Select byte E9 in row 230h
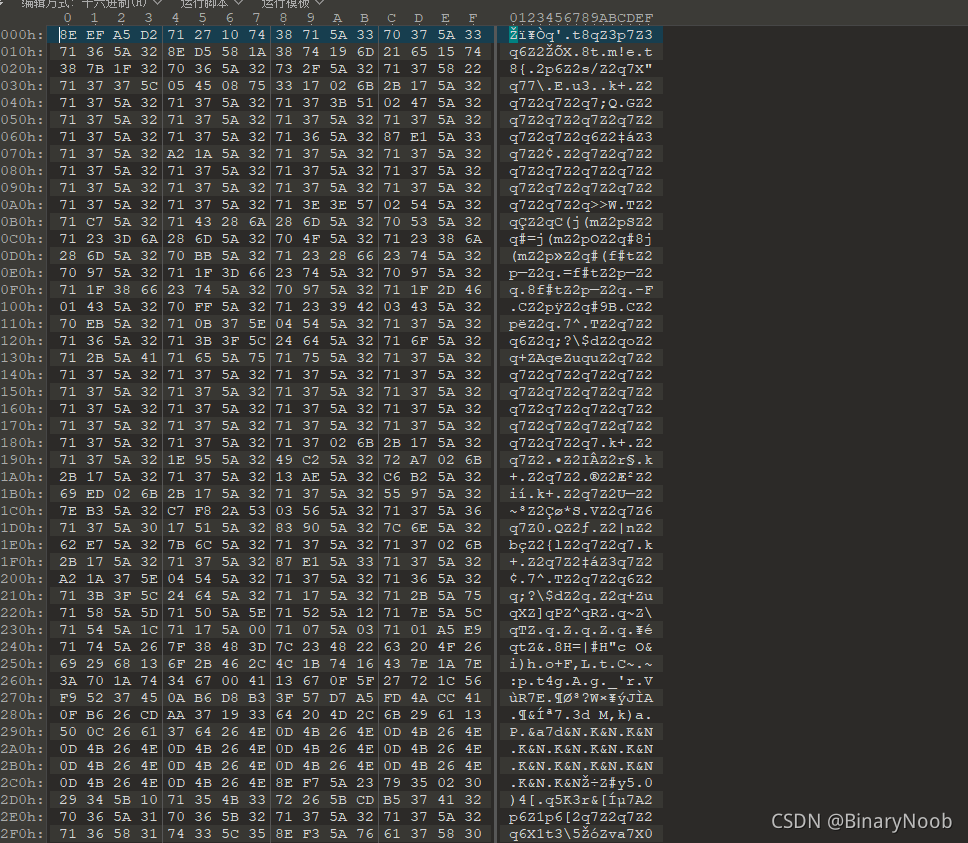This screenshot has width=968, height=843. (473, 630)
